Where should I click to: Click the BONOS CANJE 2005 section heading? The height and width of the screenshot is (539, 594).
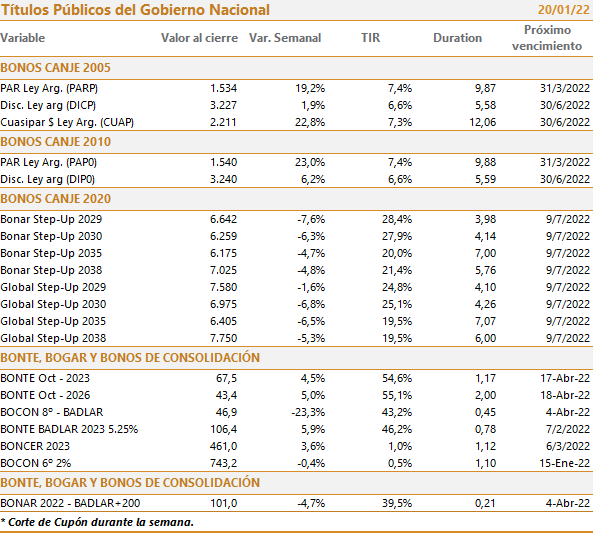coord(55,68)
